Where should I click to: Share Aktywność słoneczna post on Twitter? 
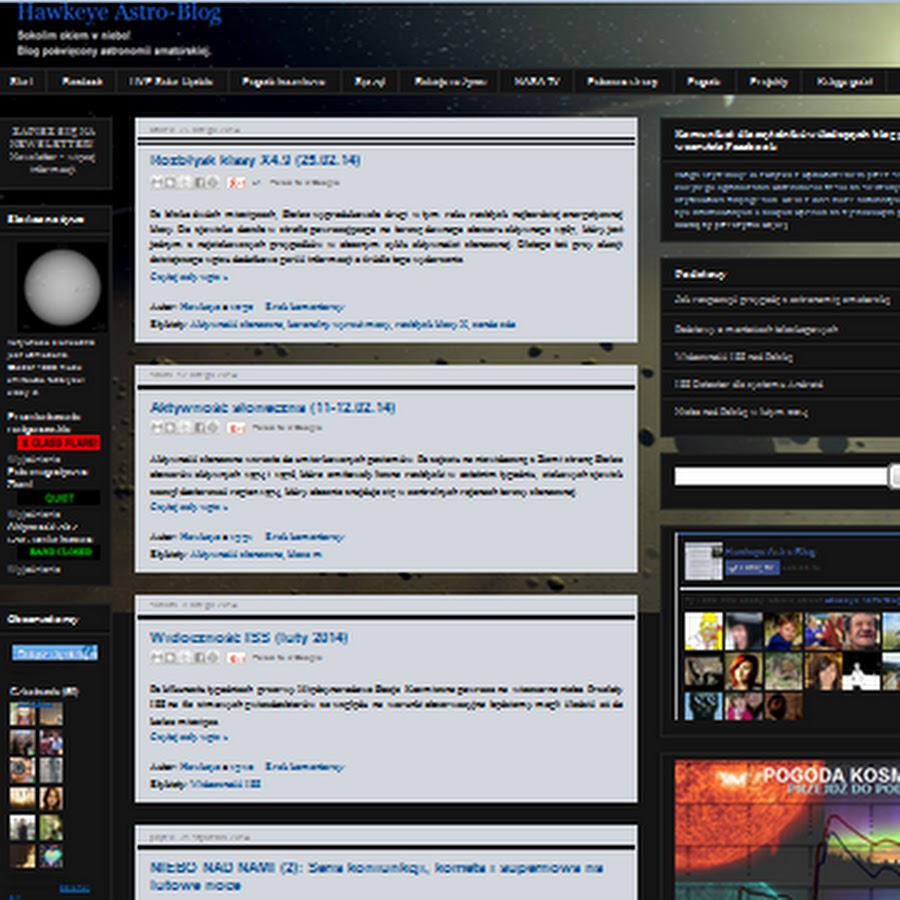(185, 427)
